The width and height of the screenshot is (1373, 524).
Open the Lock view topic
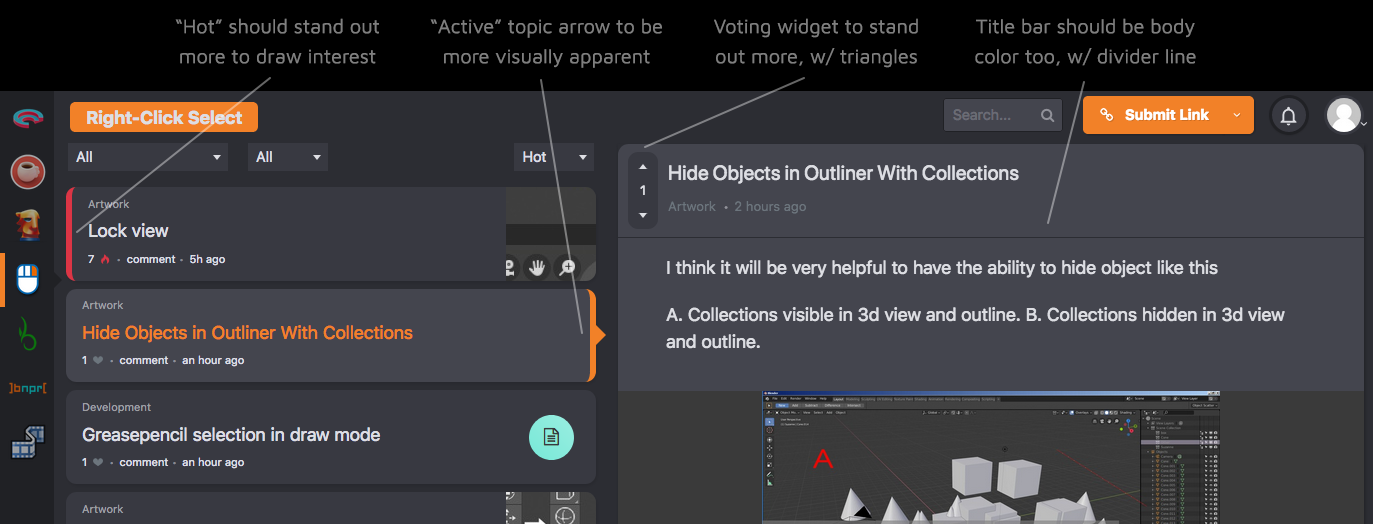[x=128, y=231]
